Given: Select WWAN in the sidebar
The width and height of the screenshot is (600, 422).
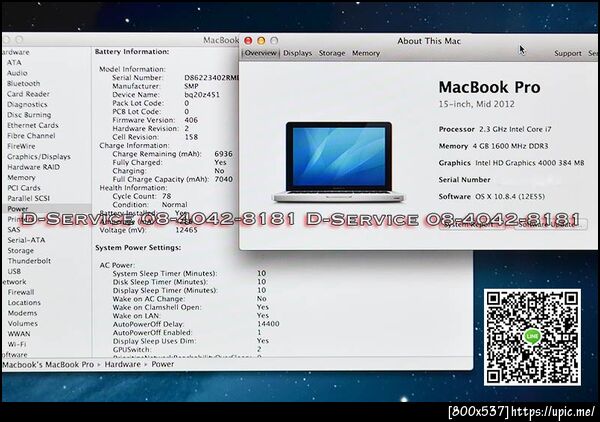Looking at the screenshot, I should [x=19, y=334].
